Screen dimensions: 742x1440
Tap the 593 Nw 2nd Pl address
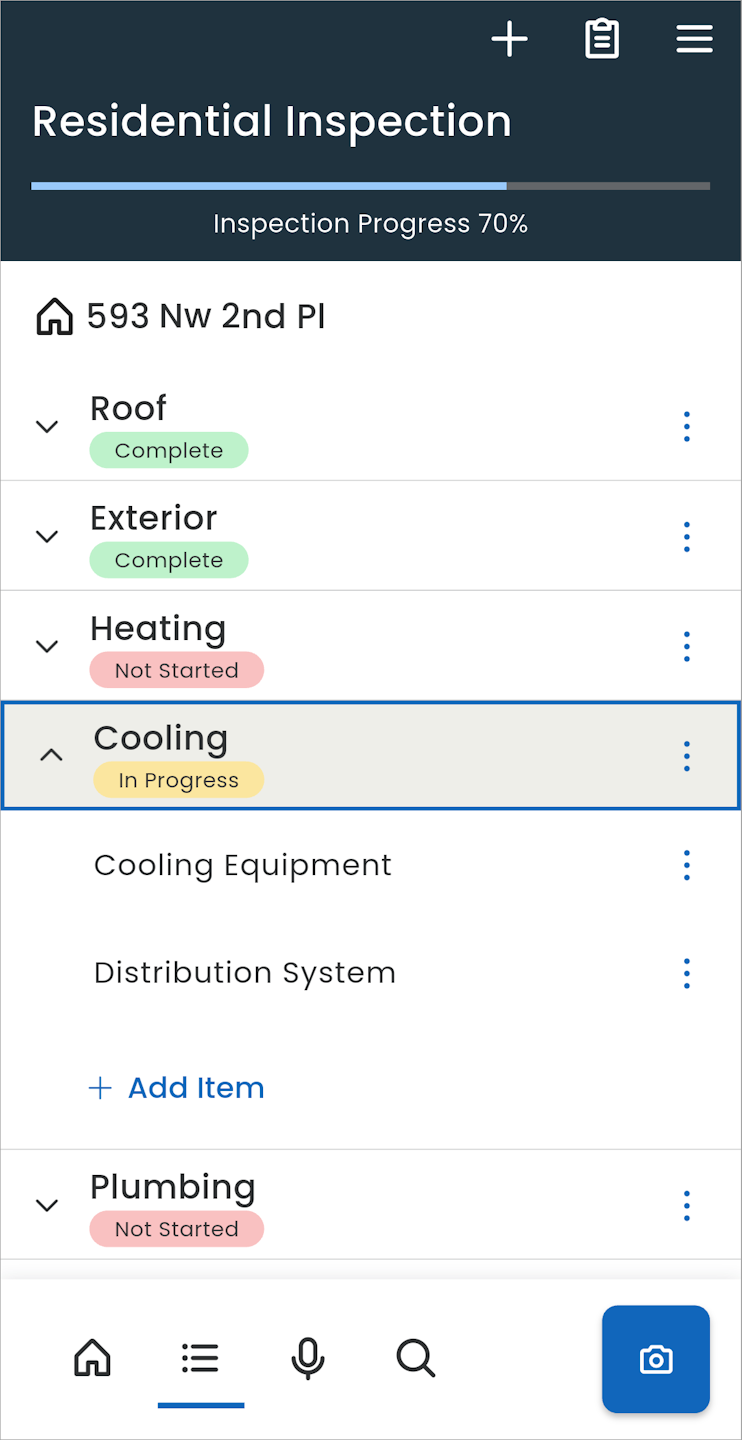click(205, 317)
